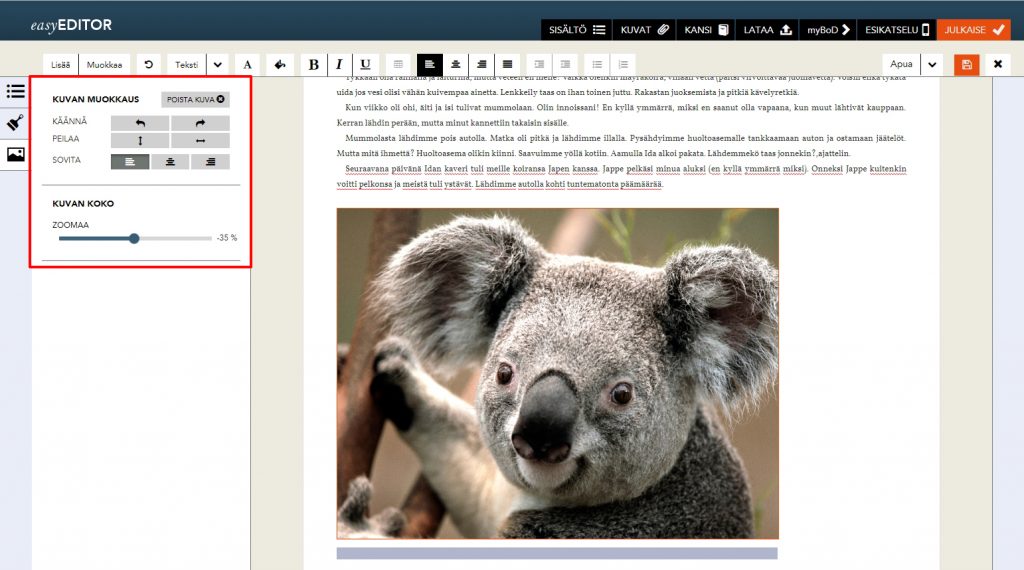Open the font color A tool
The image size is (1024, 570).
tap(247, 65)
